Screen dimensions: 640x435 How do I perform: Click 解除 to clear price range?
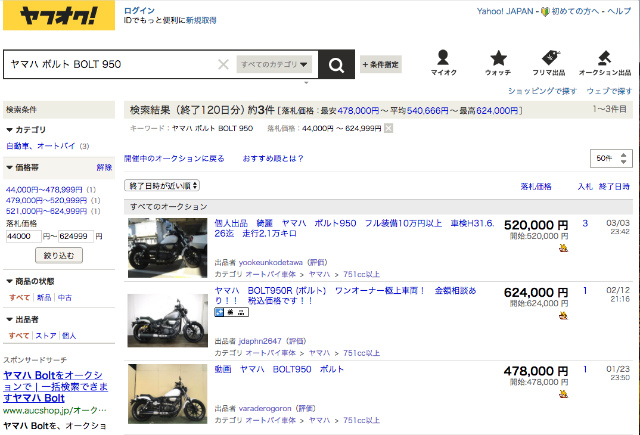point(104,167)
